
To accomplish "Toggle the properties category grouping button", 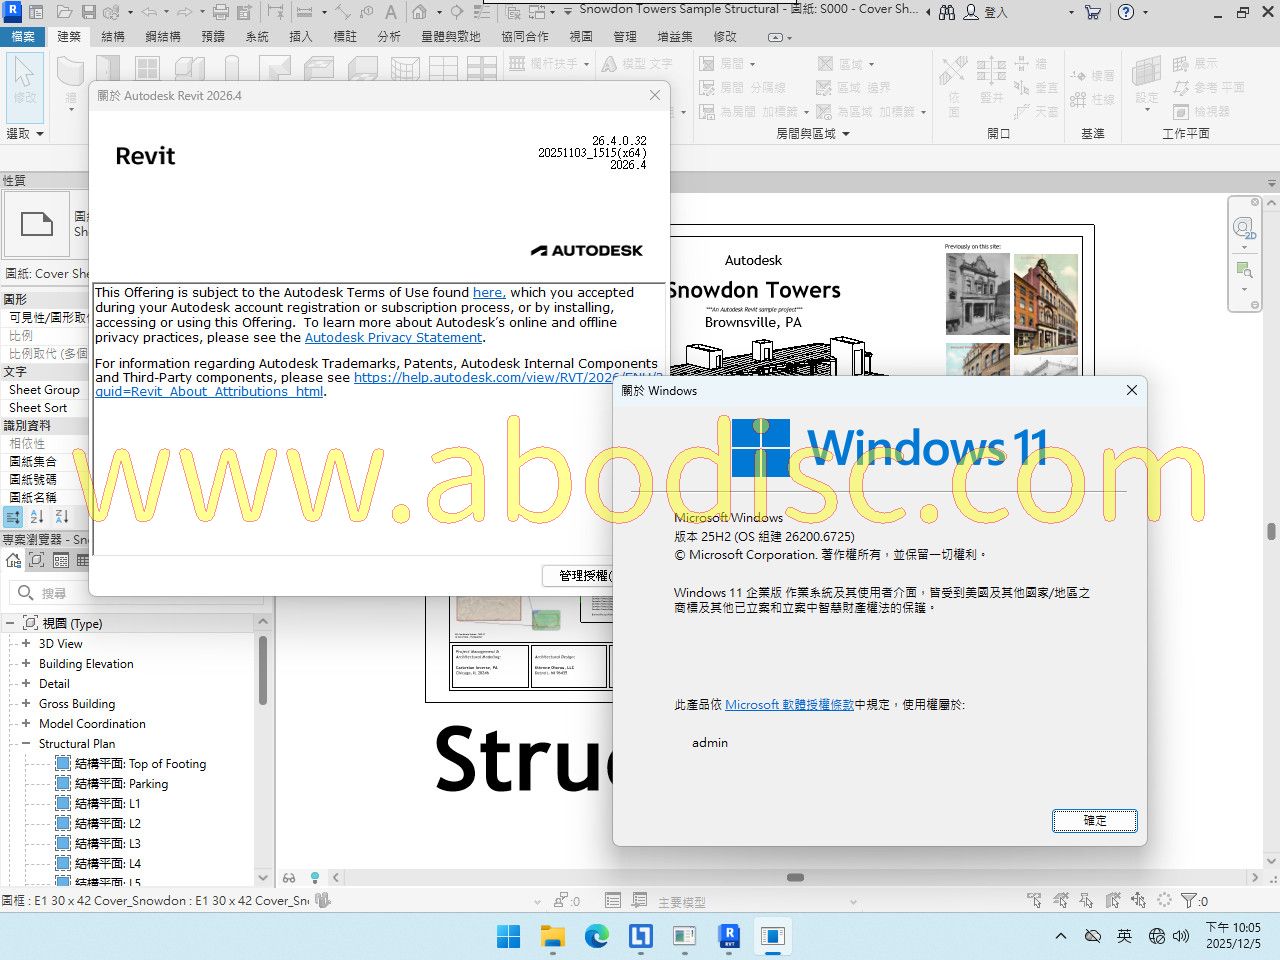I will 14,517.
